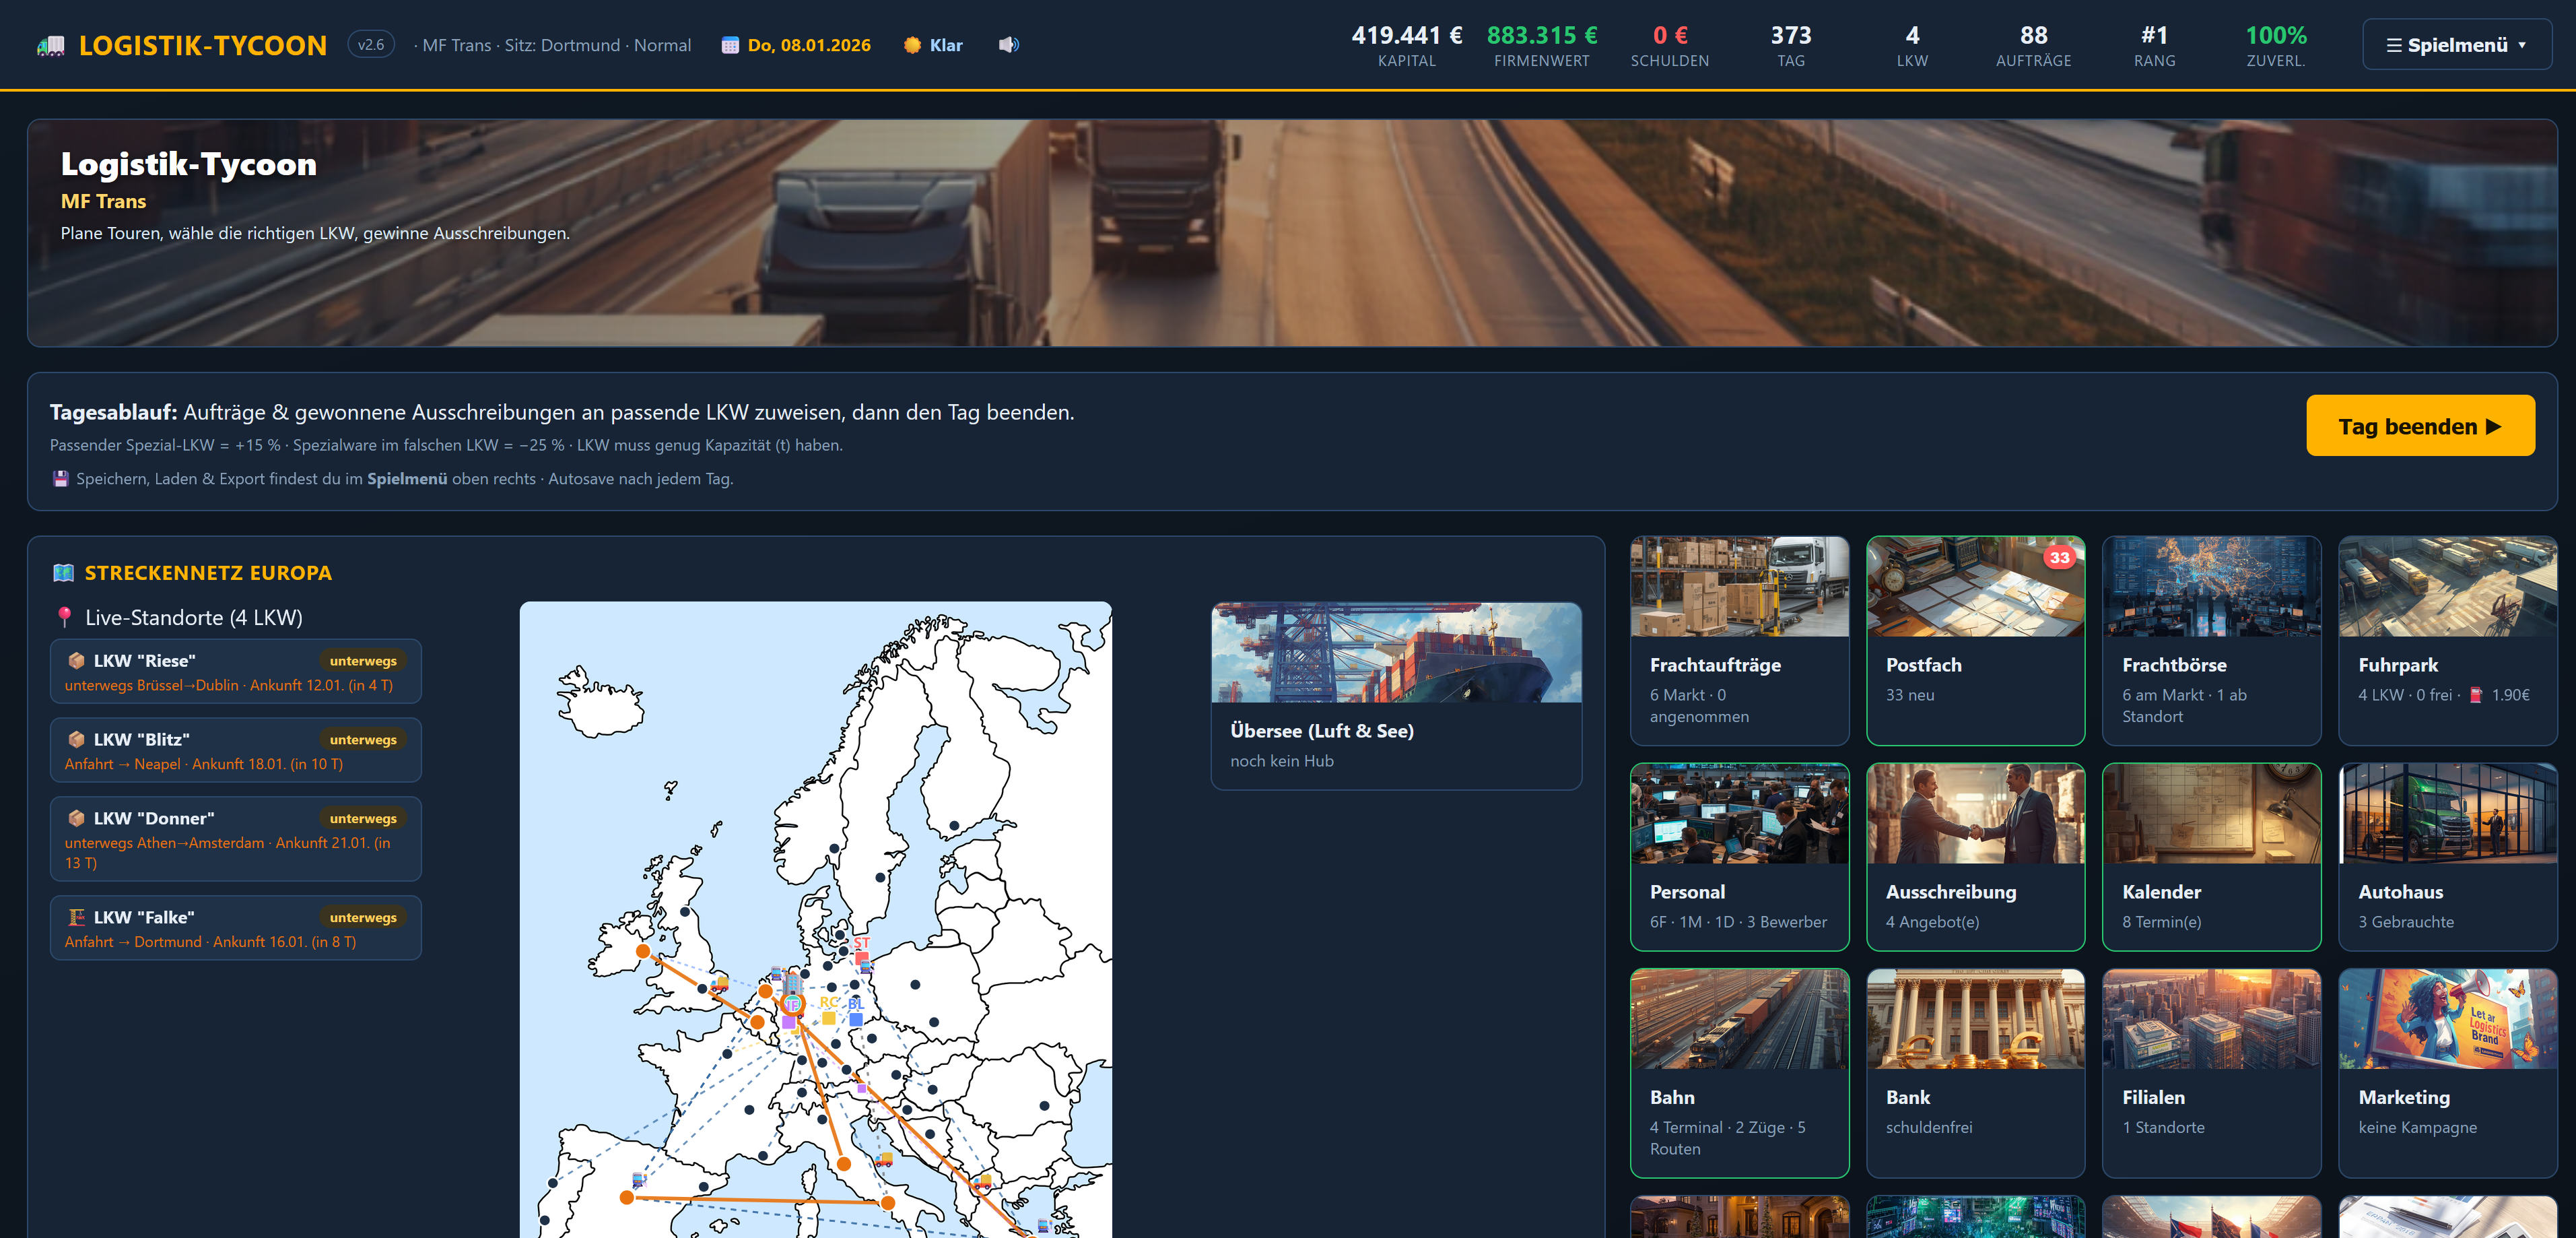Select the LKW "Riese" row
The image size is (2576, 1238).
pyautogui.click(x=235, y=671)
